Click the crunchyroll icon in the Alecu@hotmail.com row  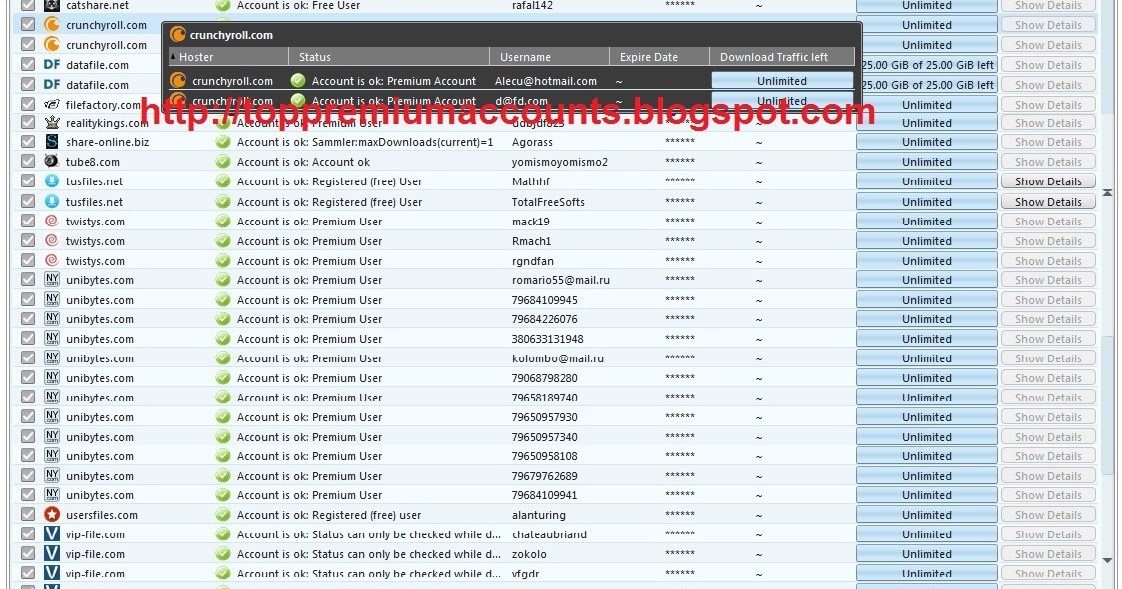178,80
